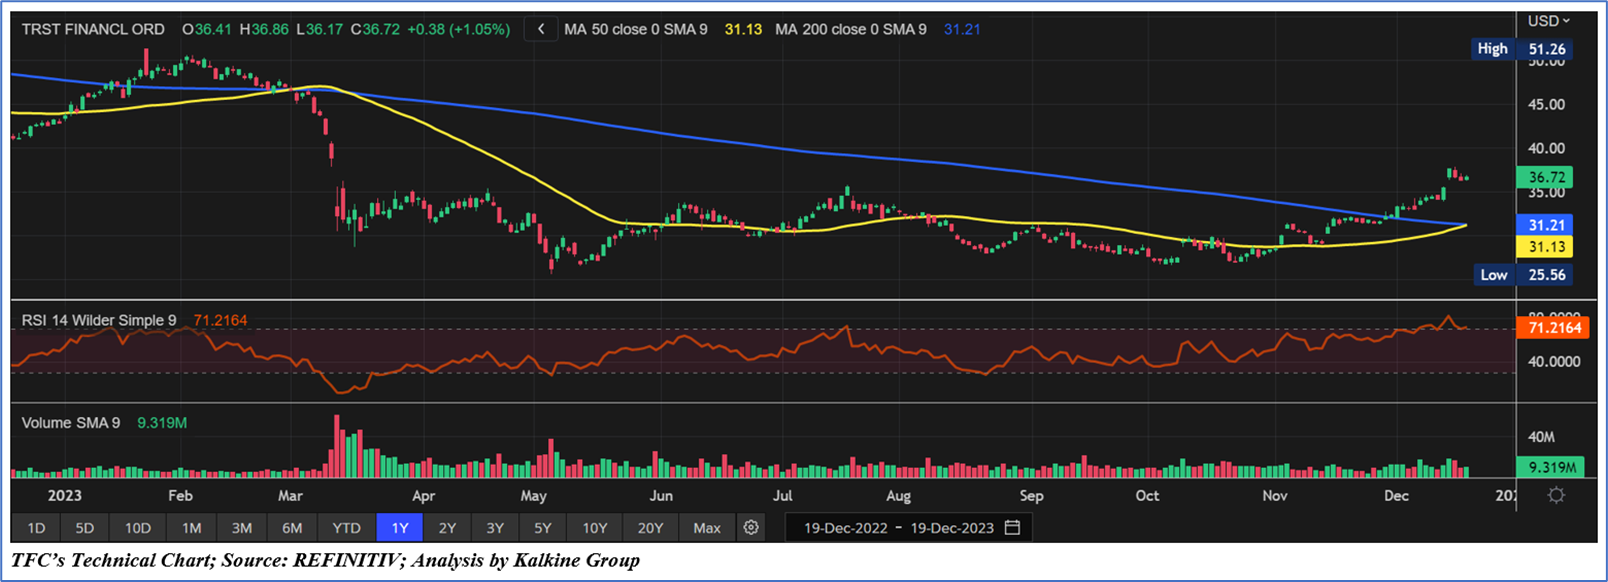
Task: Click RSI 14 Wilder Simple 9 label
Action: (99, 320)
